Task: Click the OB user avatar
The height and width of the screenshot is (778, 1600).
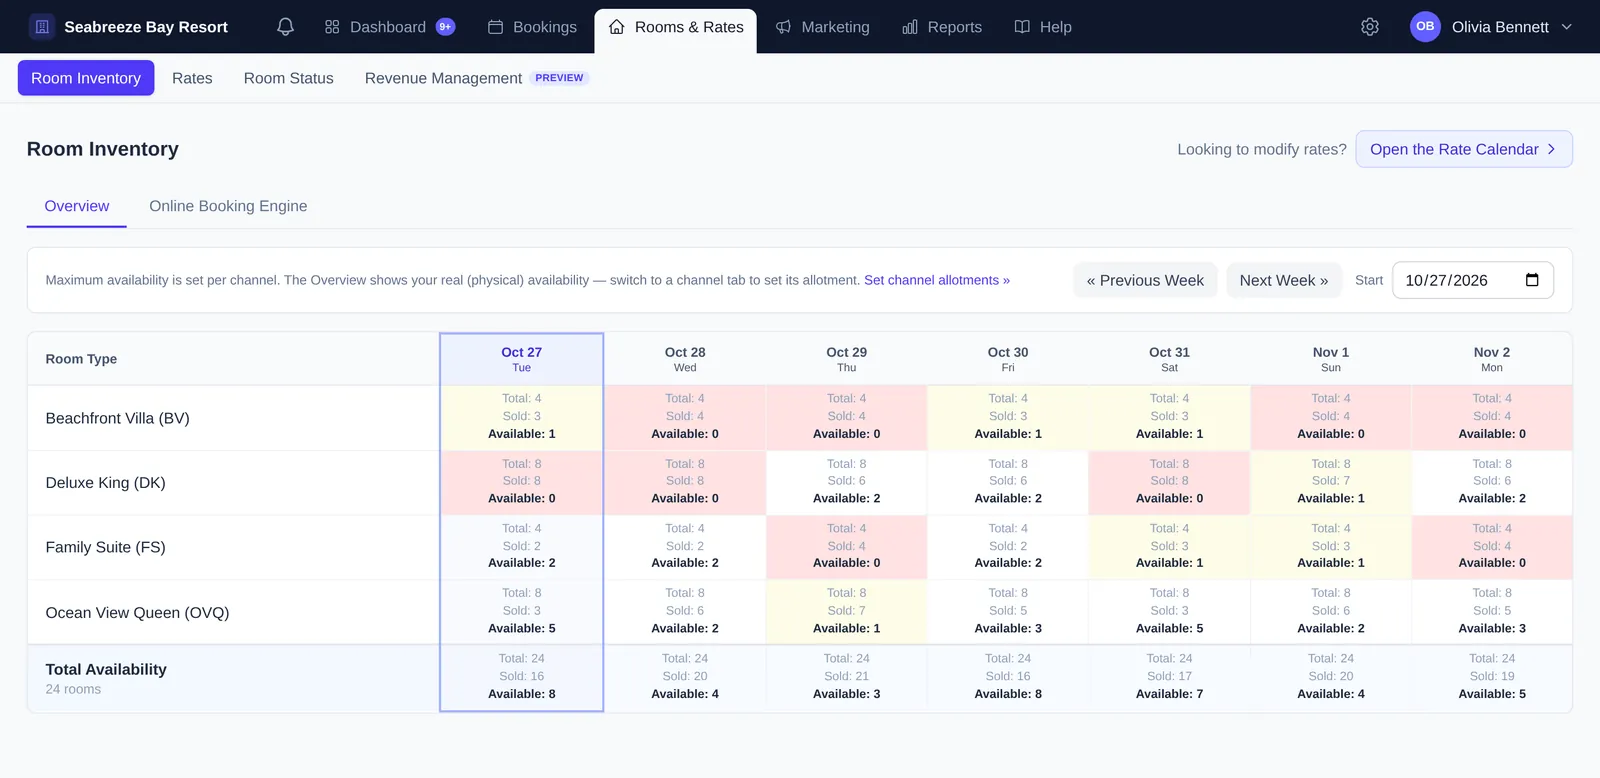Action: click(x=1425, y=27)
